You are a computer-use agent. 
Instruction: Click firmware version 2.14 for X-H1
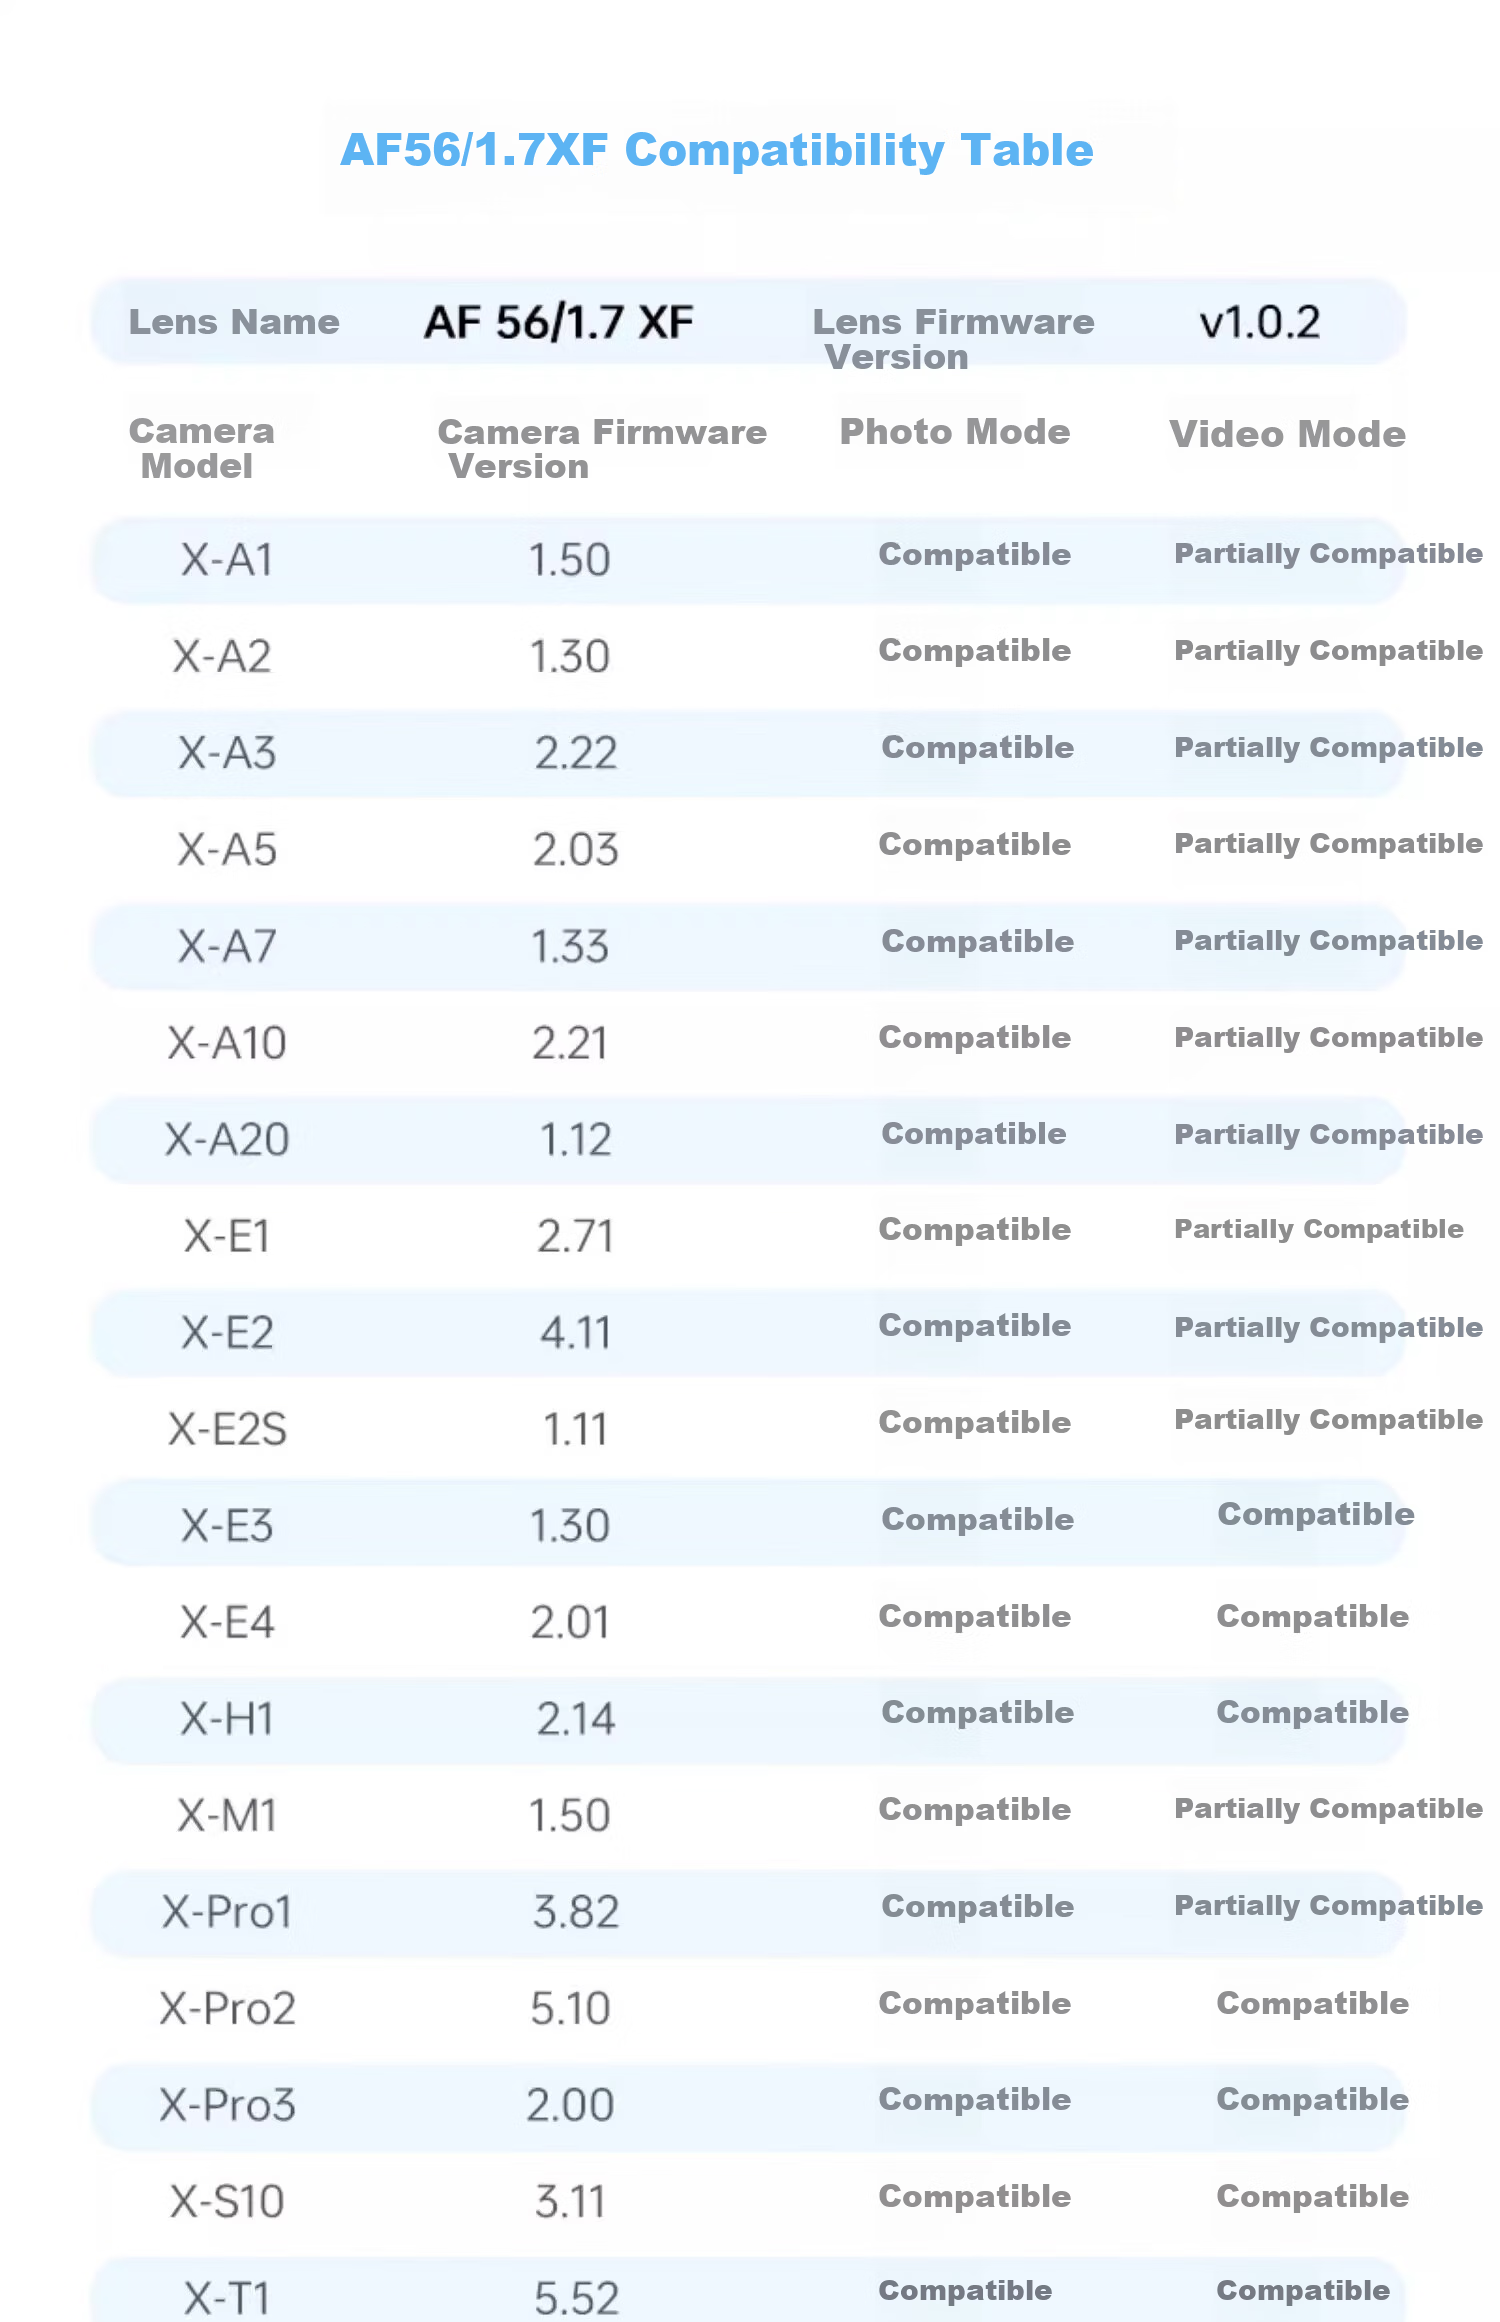click(576, 1718)
